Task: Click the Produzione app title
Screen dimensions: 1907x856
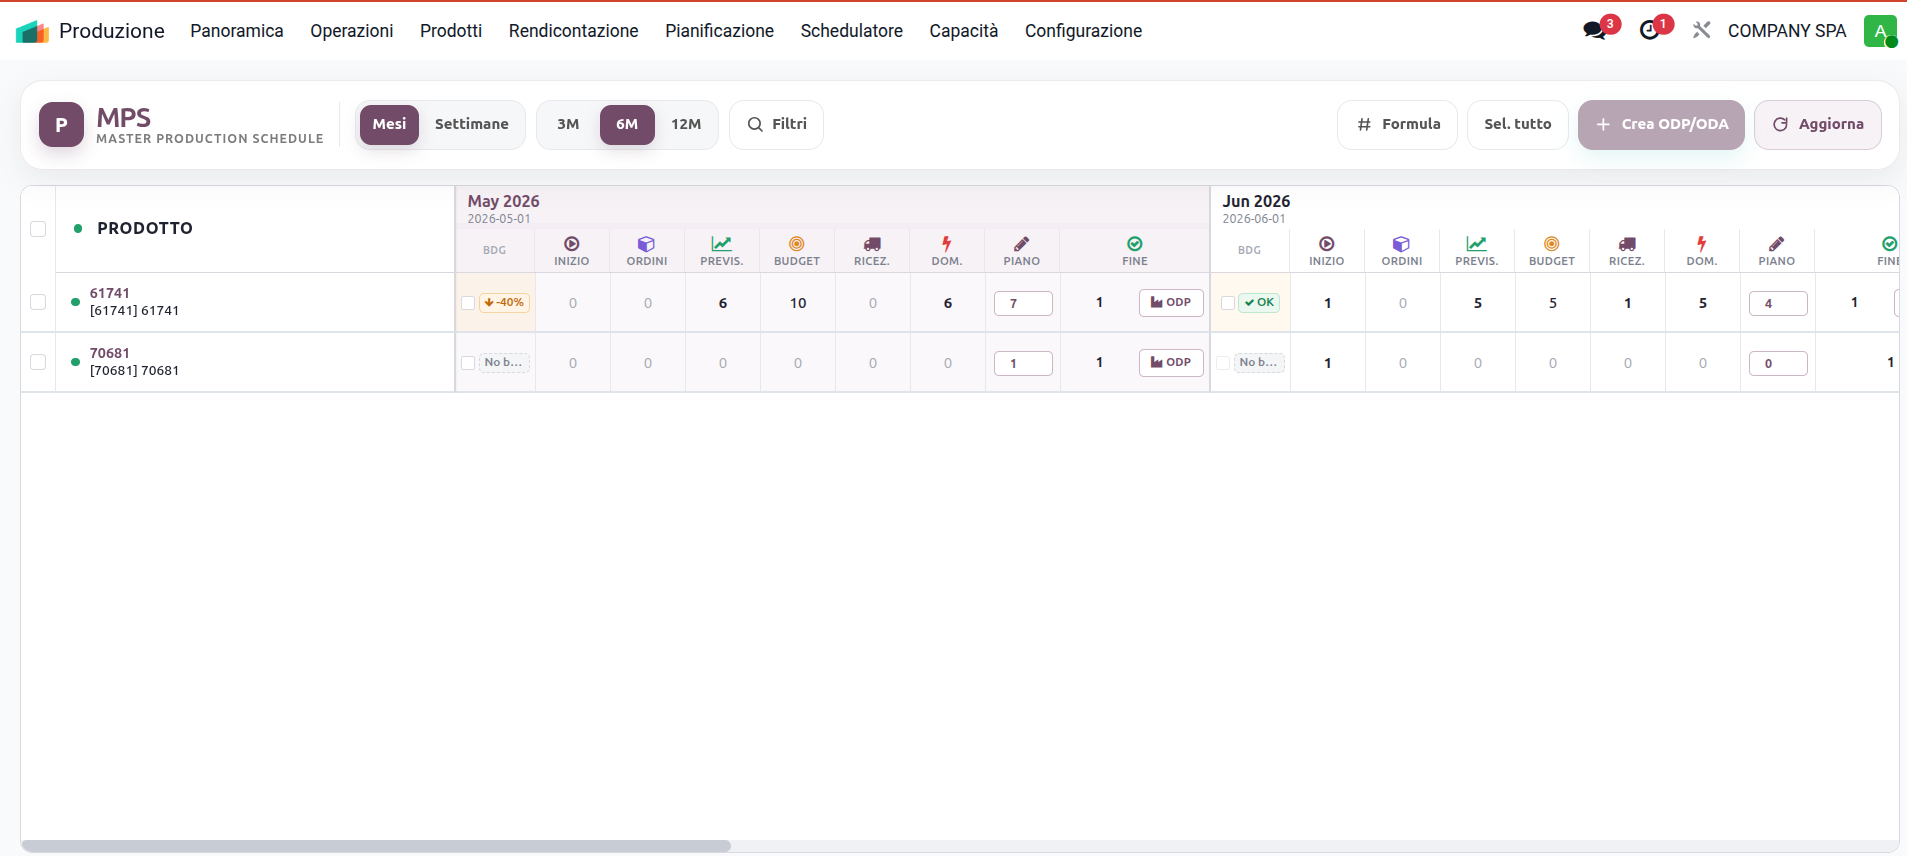Action: click(112, 31)
